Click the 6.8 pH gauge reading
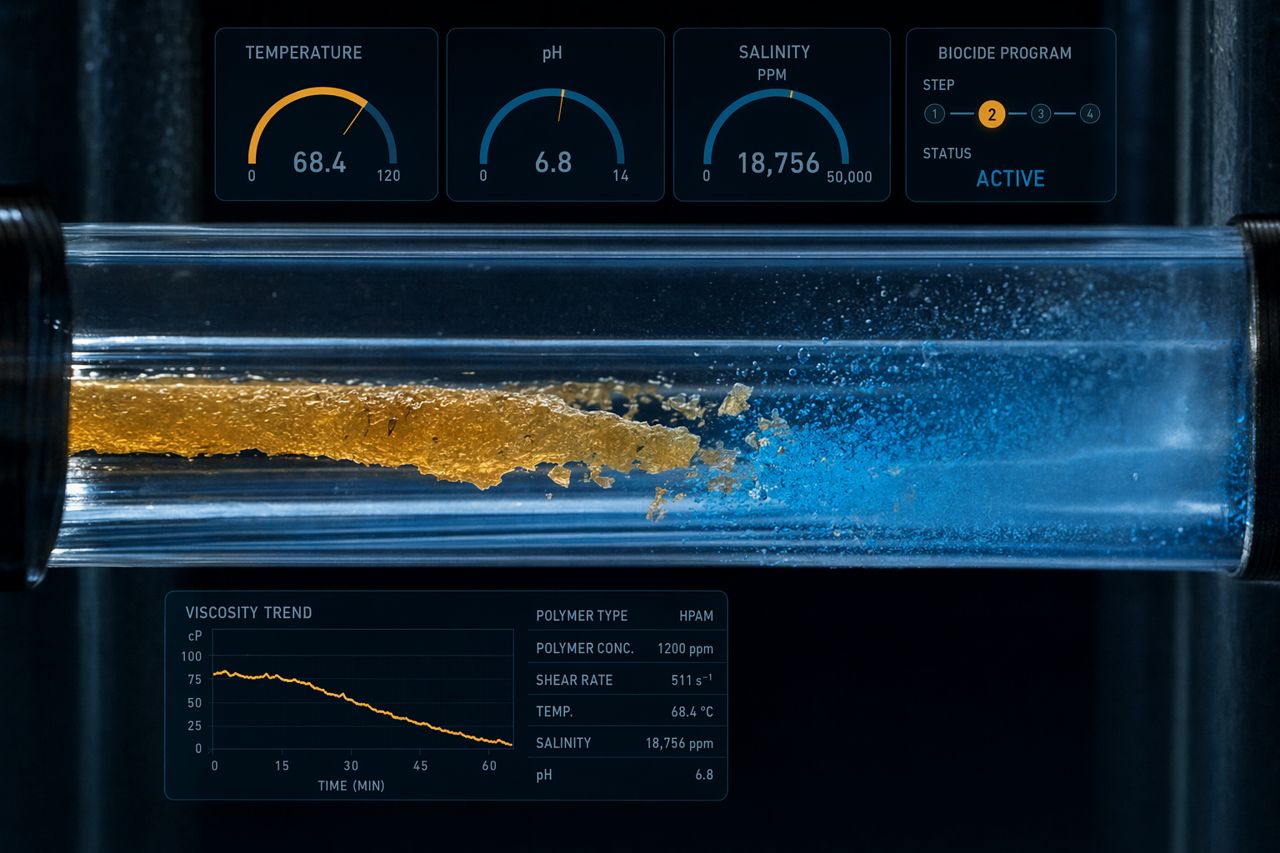The width and height of the screenshot is (1280, 853). coord(553,162)
